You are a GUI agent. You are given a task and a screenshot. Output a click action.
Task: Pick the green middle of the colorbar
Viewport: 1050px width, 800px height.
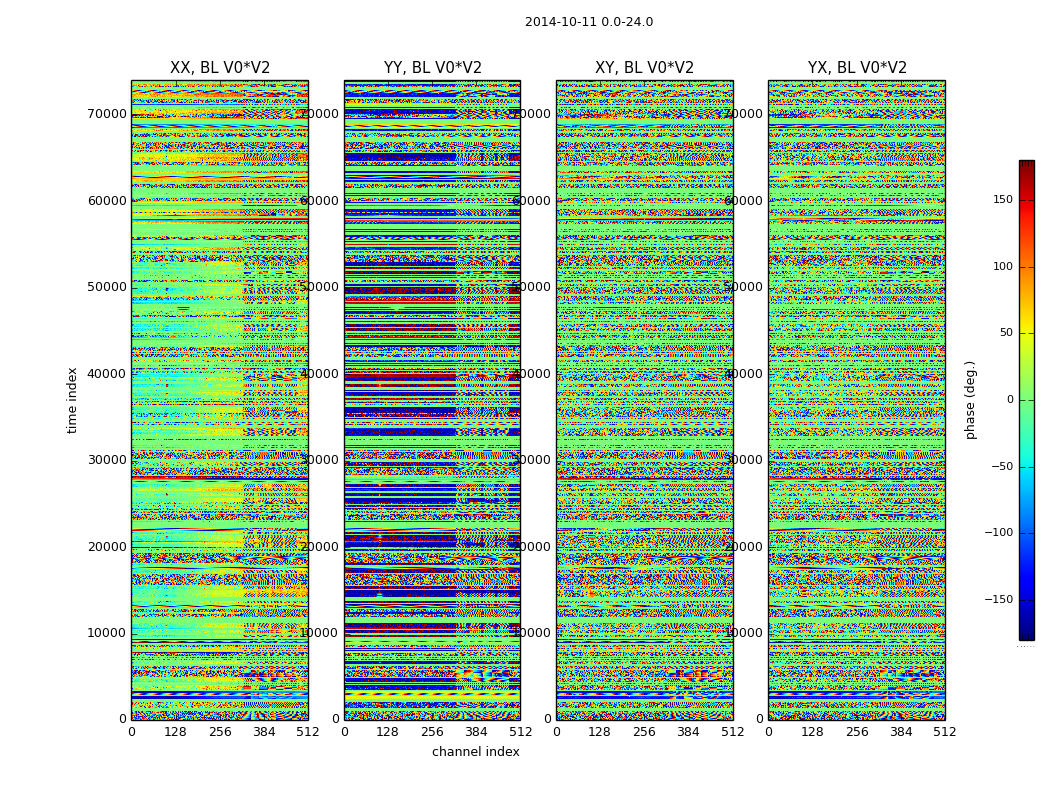coord(1026,400)
